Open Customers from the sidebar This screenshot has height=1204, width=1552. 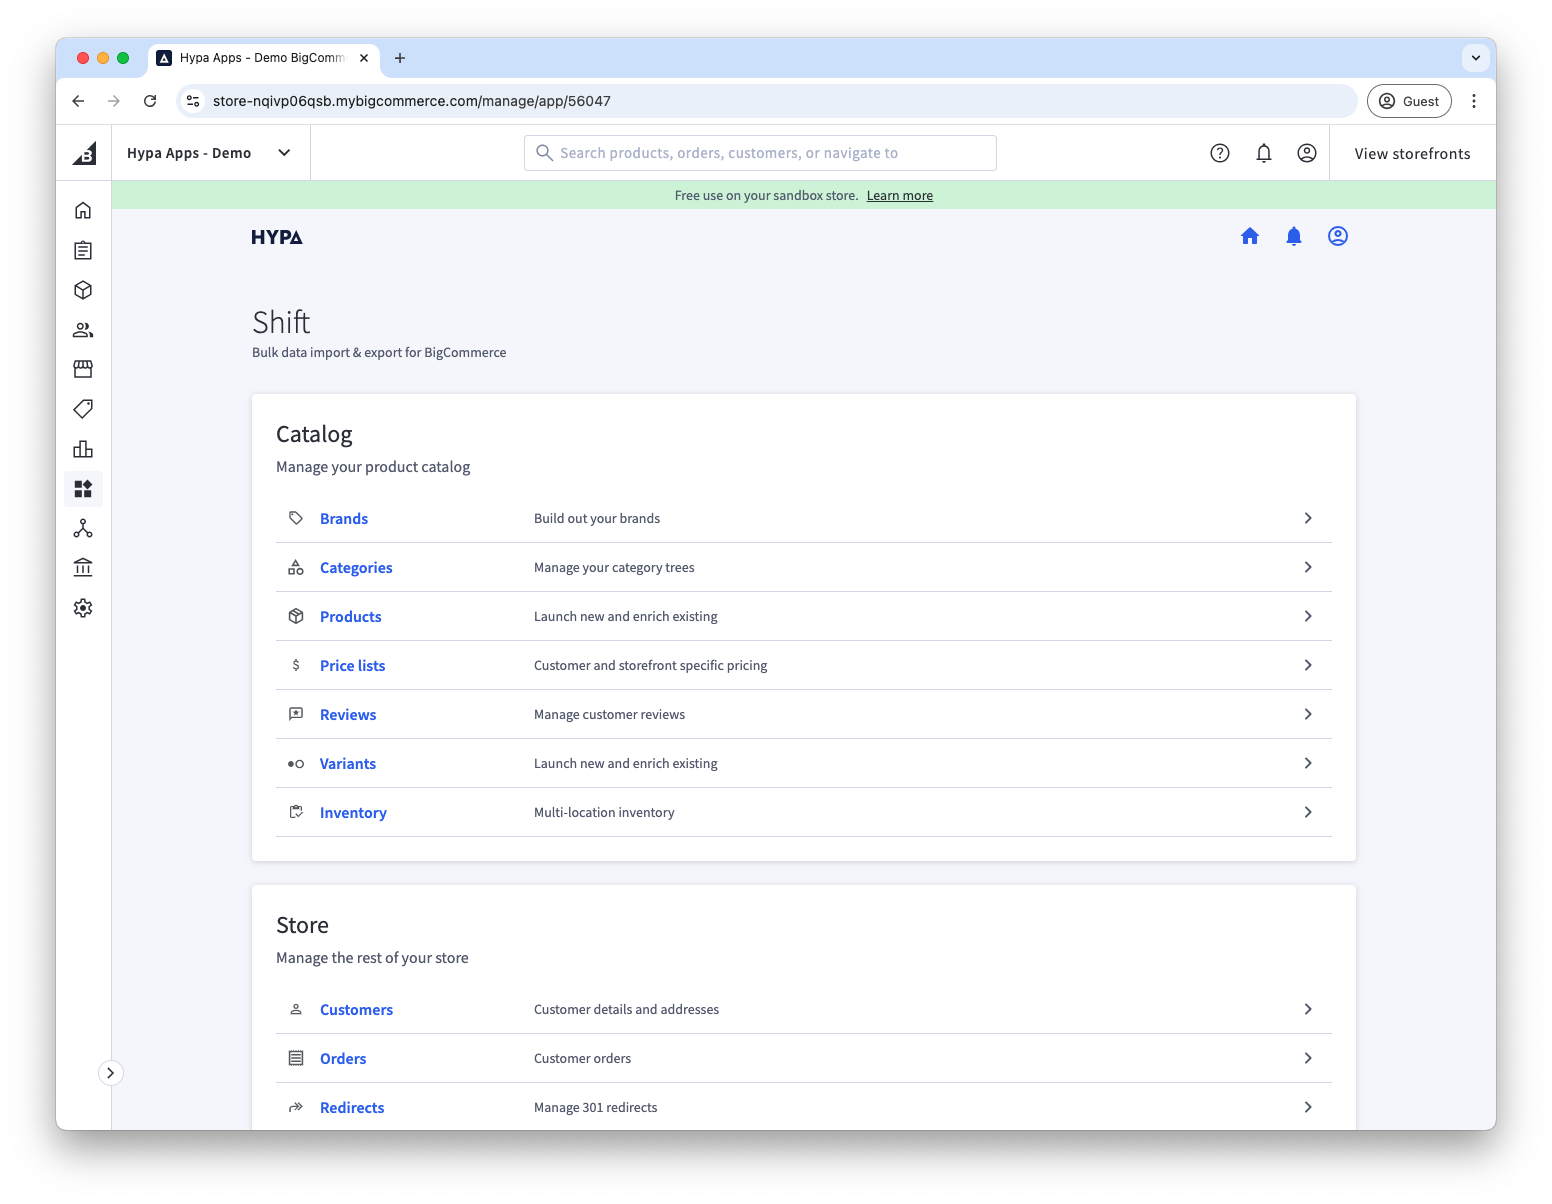pos(83,330)
